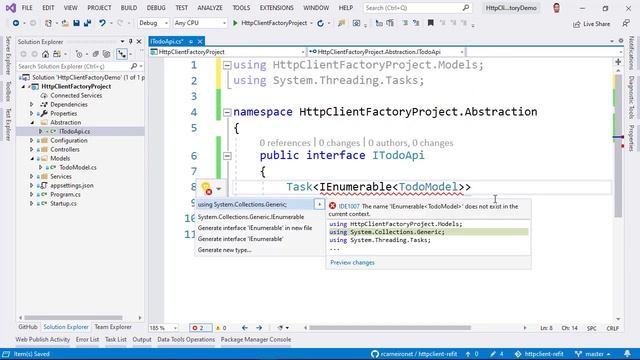
Task: Start debugging with the green play icon
Action: (235, 23)
